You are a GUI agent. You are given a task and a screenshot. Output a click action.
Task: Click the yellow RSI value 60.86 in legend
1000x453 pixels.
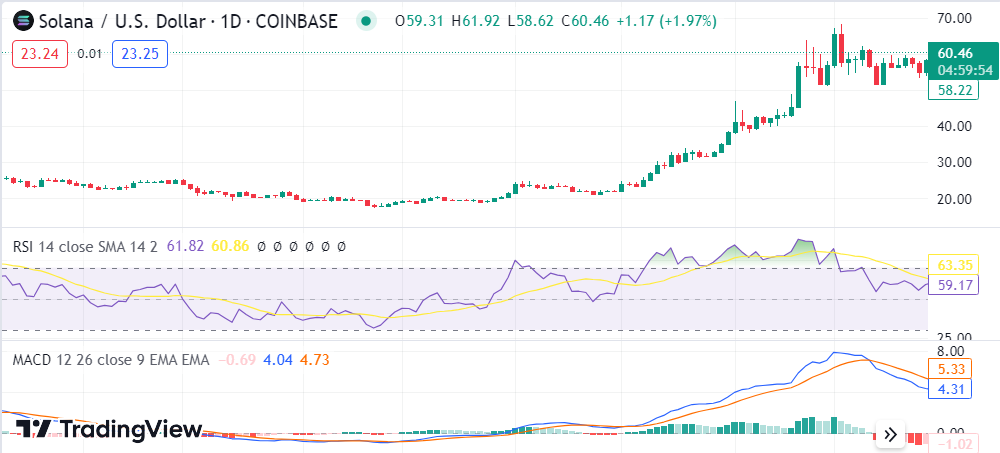[x=230, y=246]
